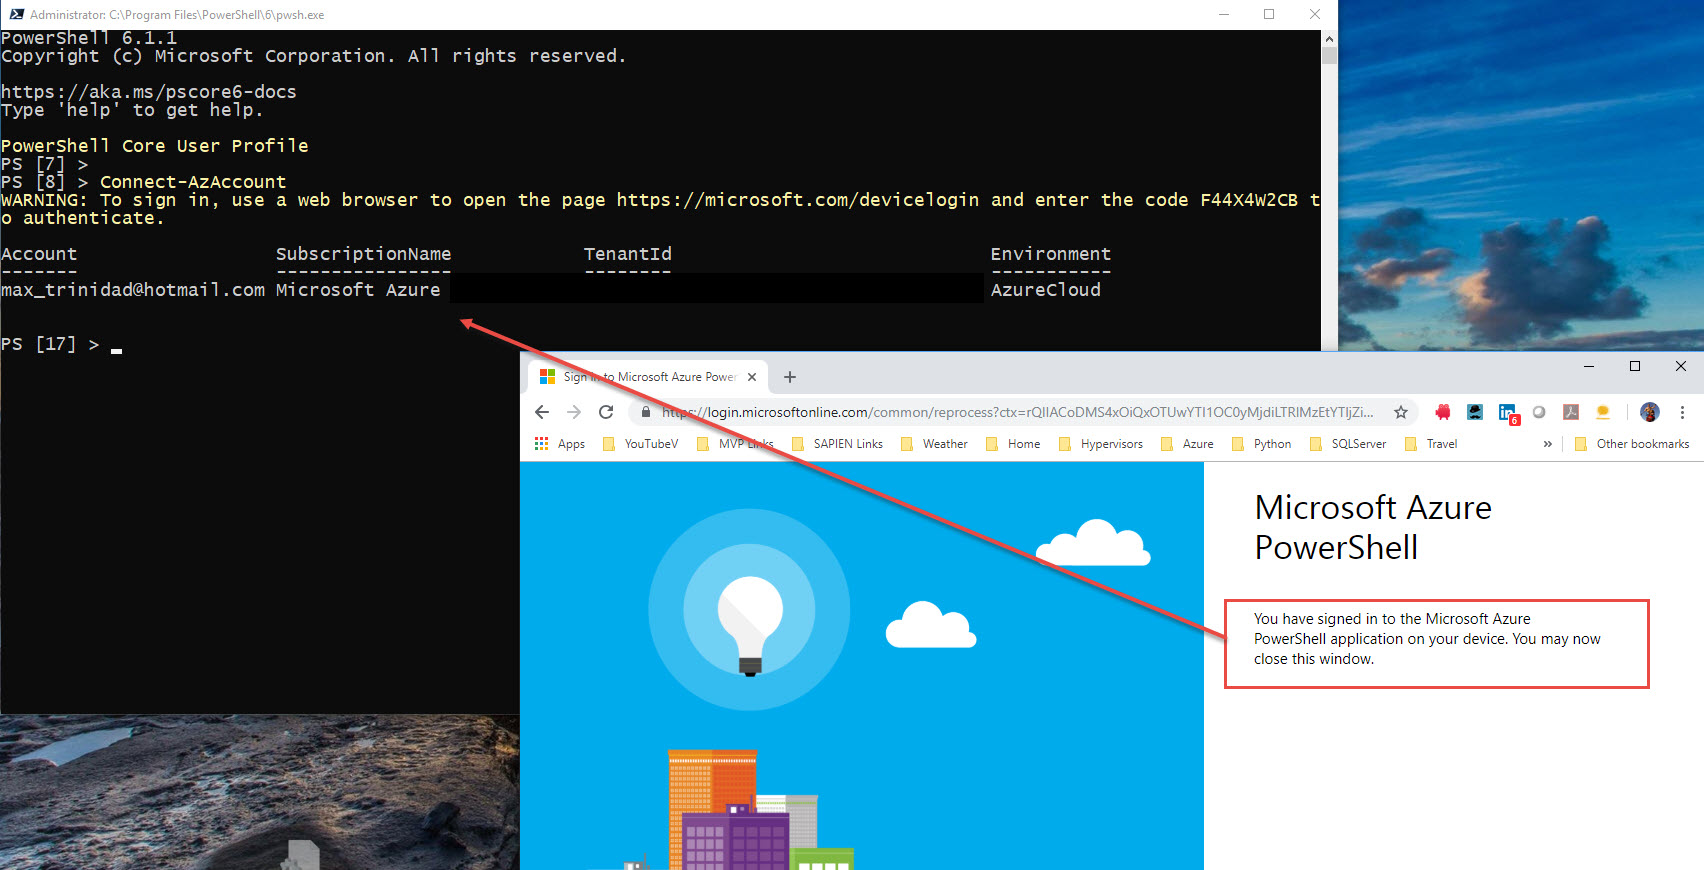View site info via the padlock icon
Image resolution: width=1704 pixels, height=870 pixels.
[x=646, y=412]
